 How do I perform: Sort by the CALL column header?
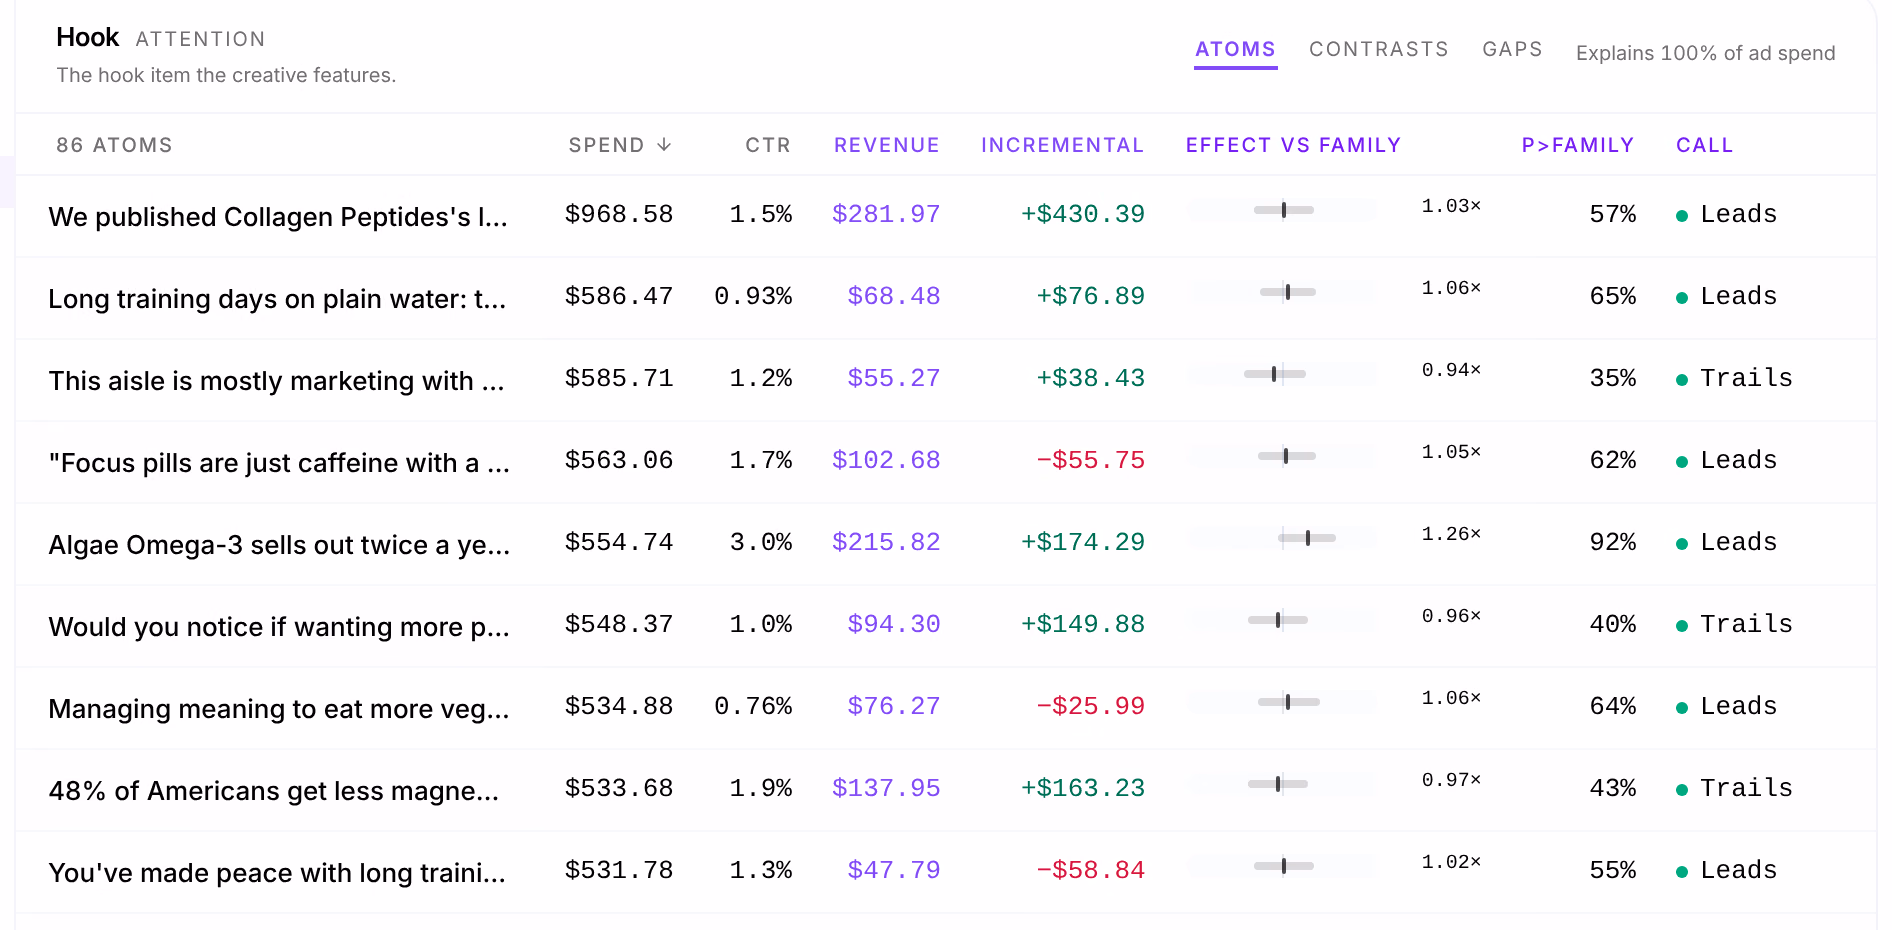point(1705,145)
